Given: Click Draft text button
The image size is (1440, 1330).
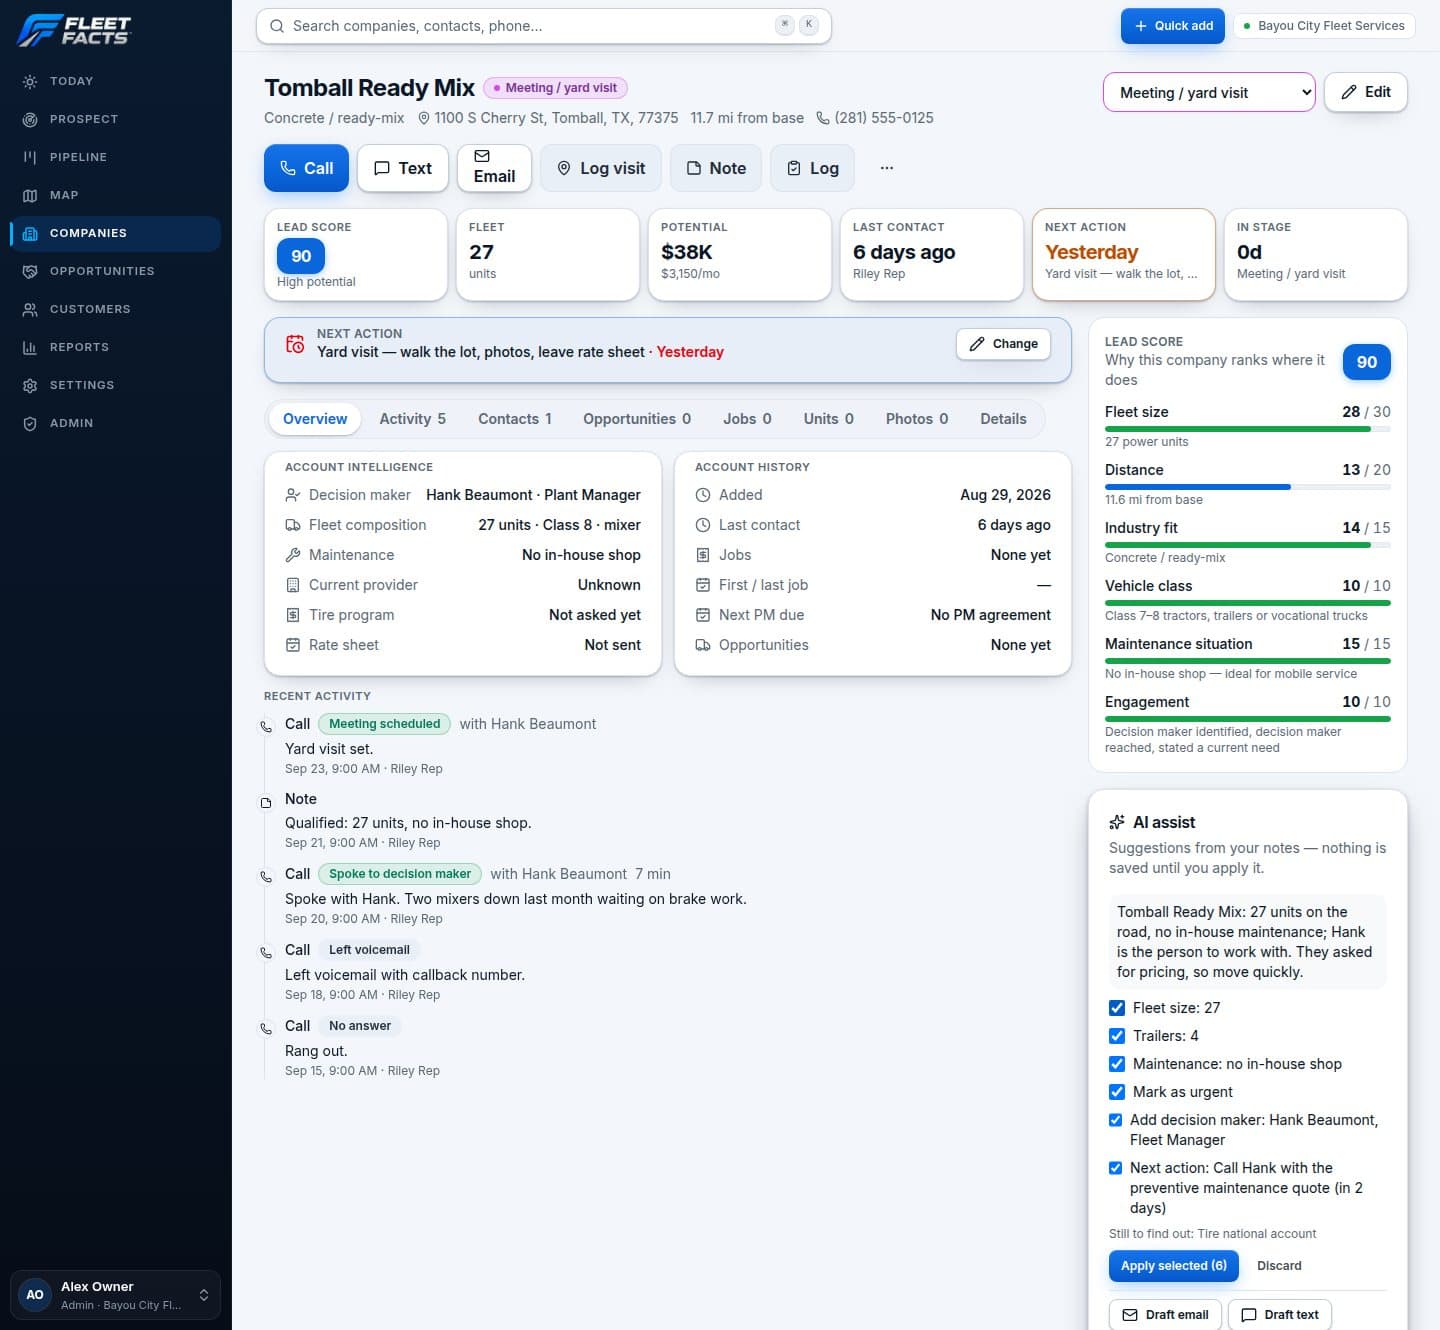Looking at the screenshot, I should point(1280,1315).
